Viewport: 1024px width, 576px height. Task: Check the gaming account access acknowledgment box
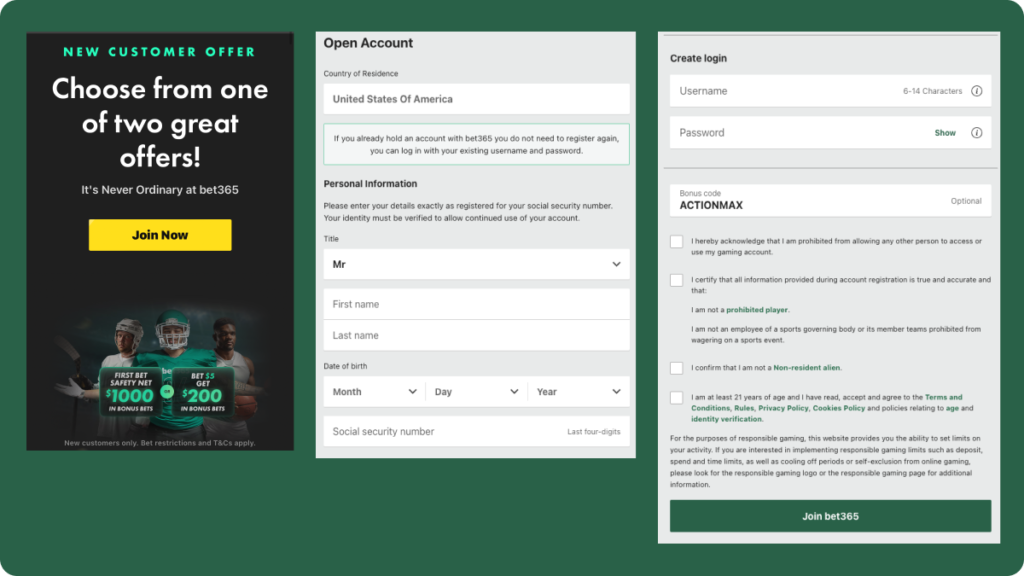pyautogui.click(x=677, y=242)
